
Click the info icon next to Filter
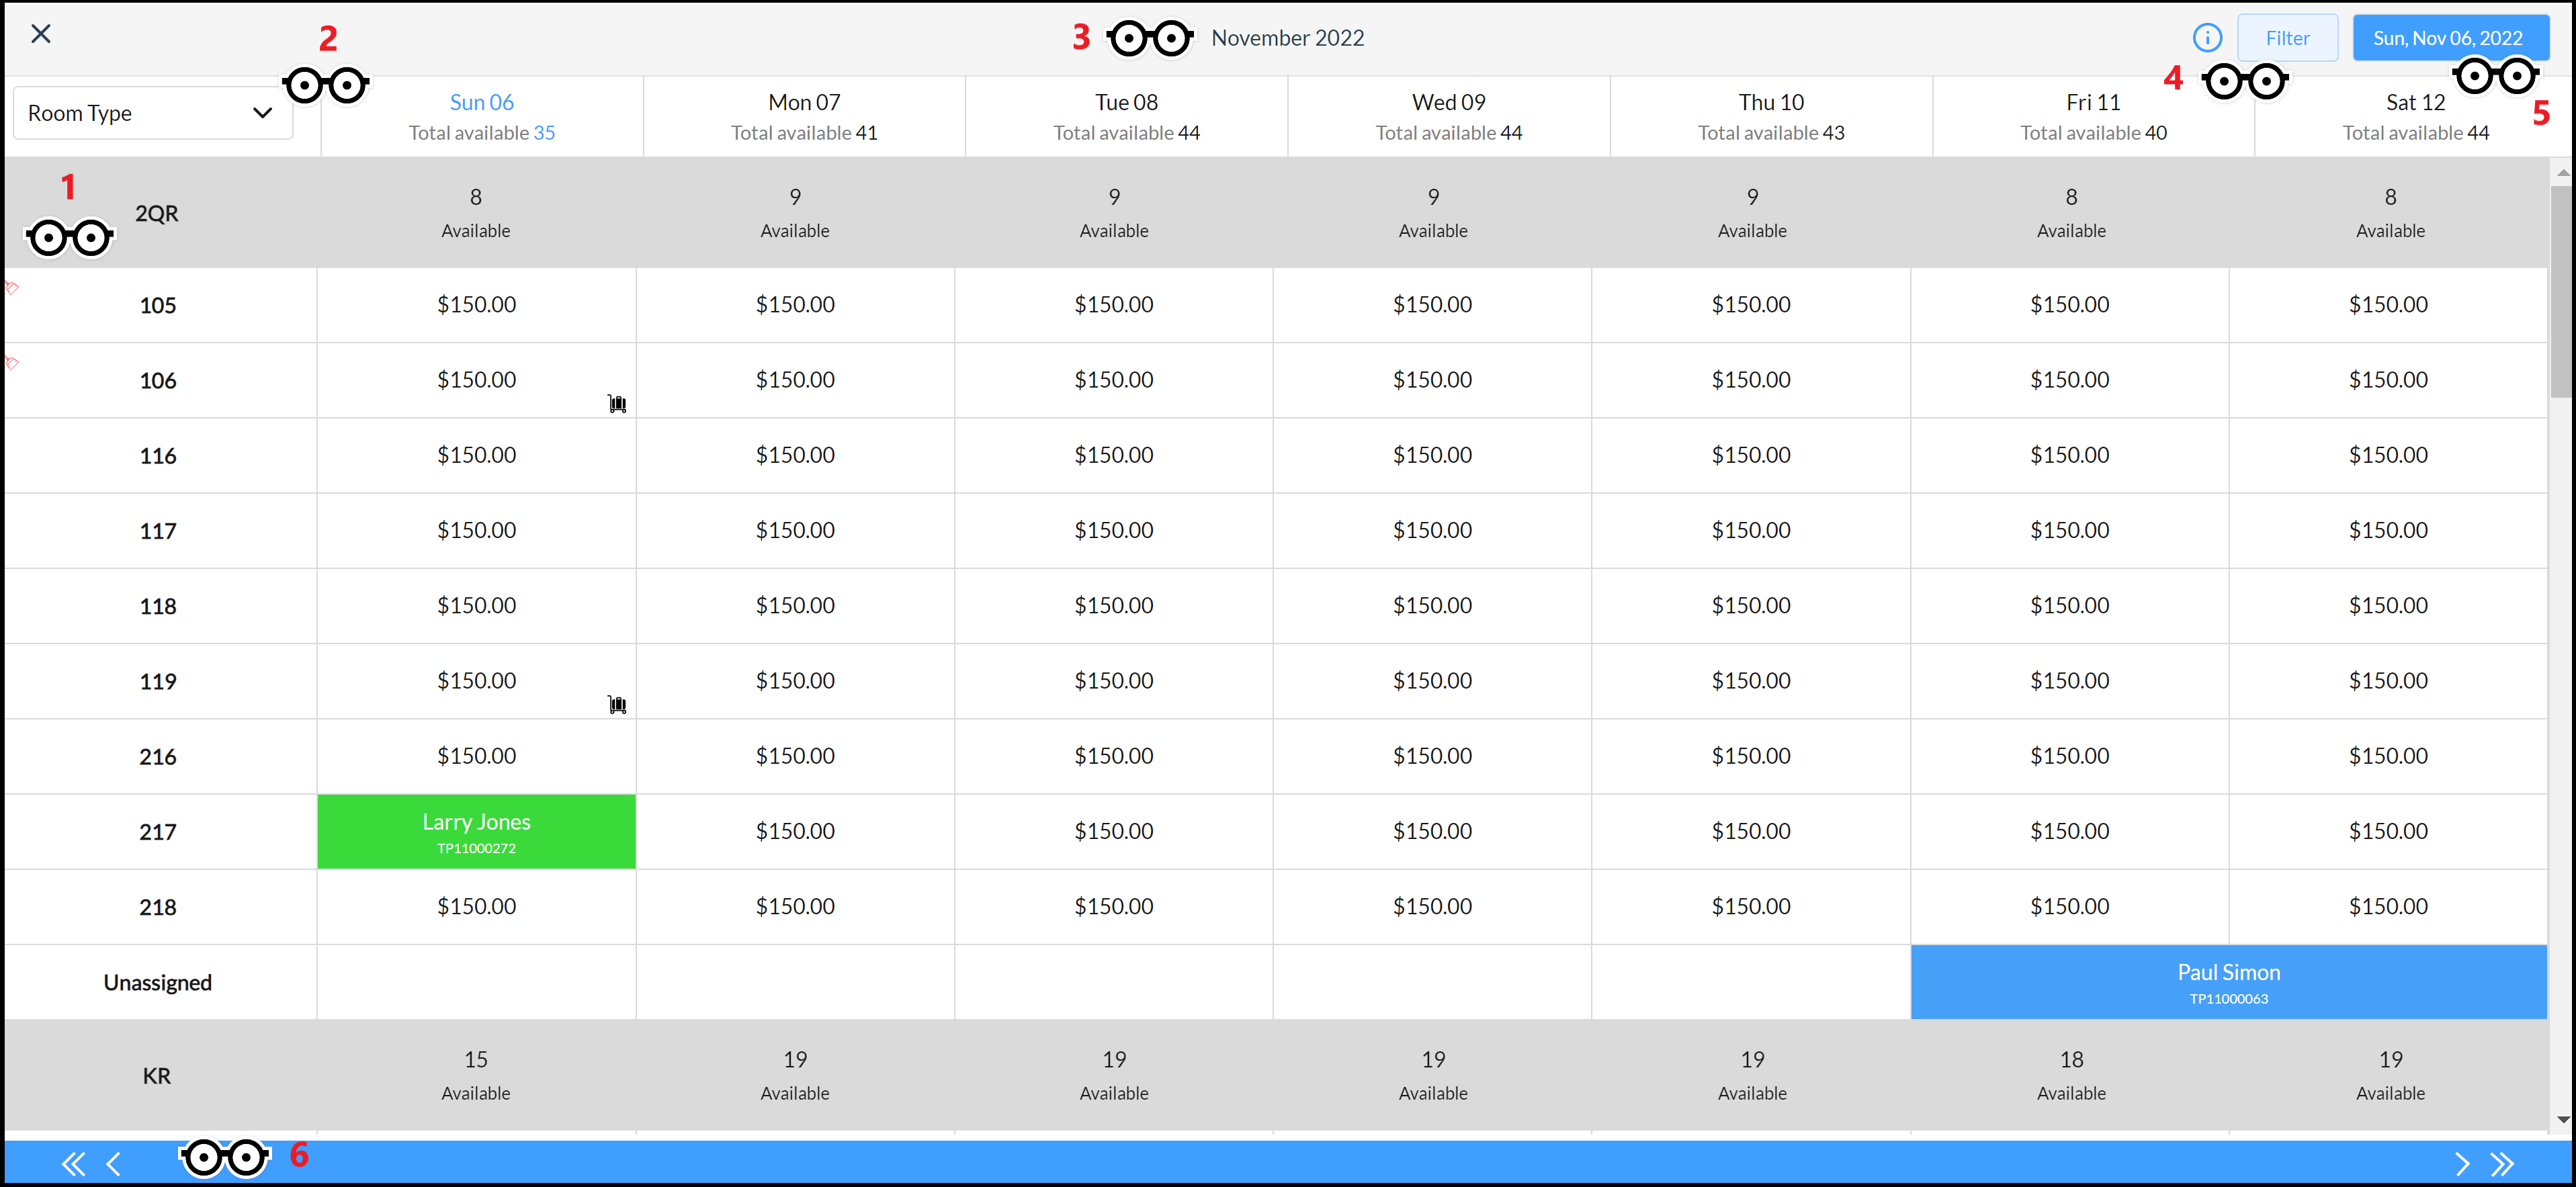point(2208,37)
